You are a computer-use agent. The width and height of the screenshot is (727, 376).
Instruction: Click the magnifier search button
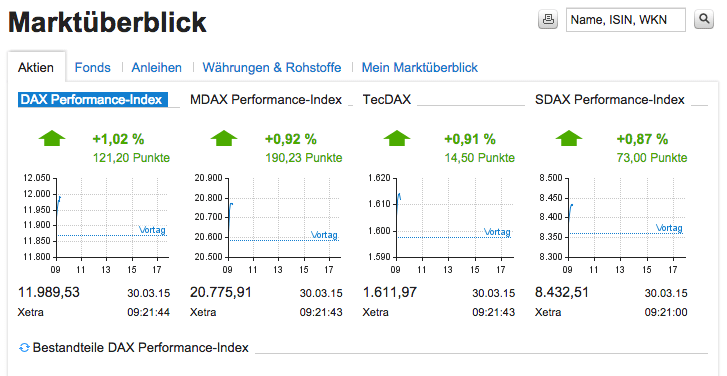click(x=704, y=19)
